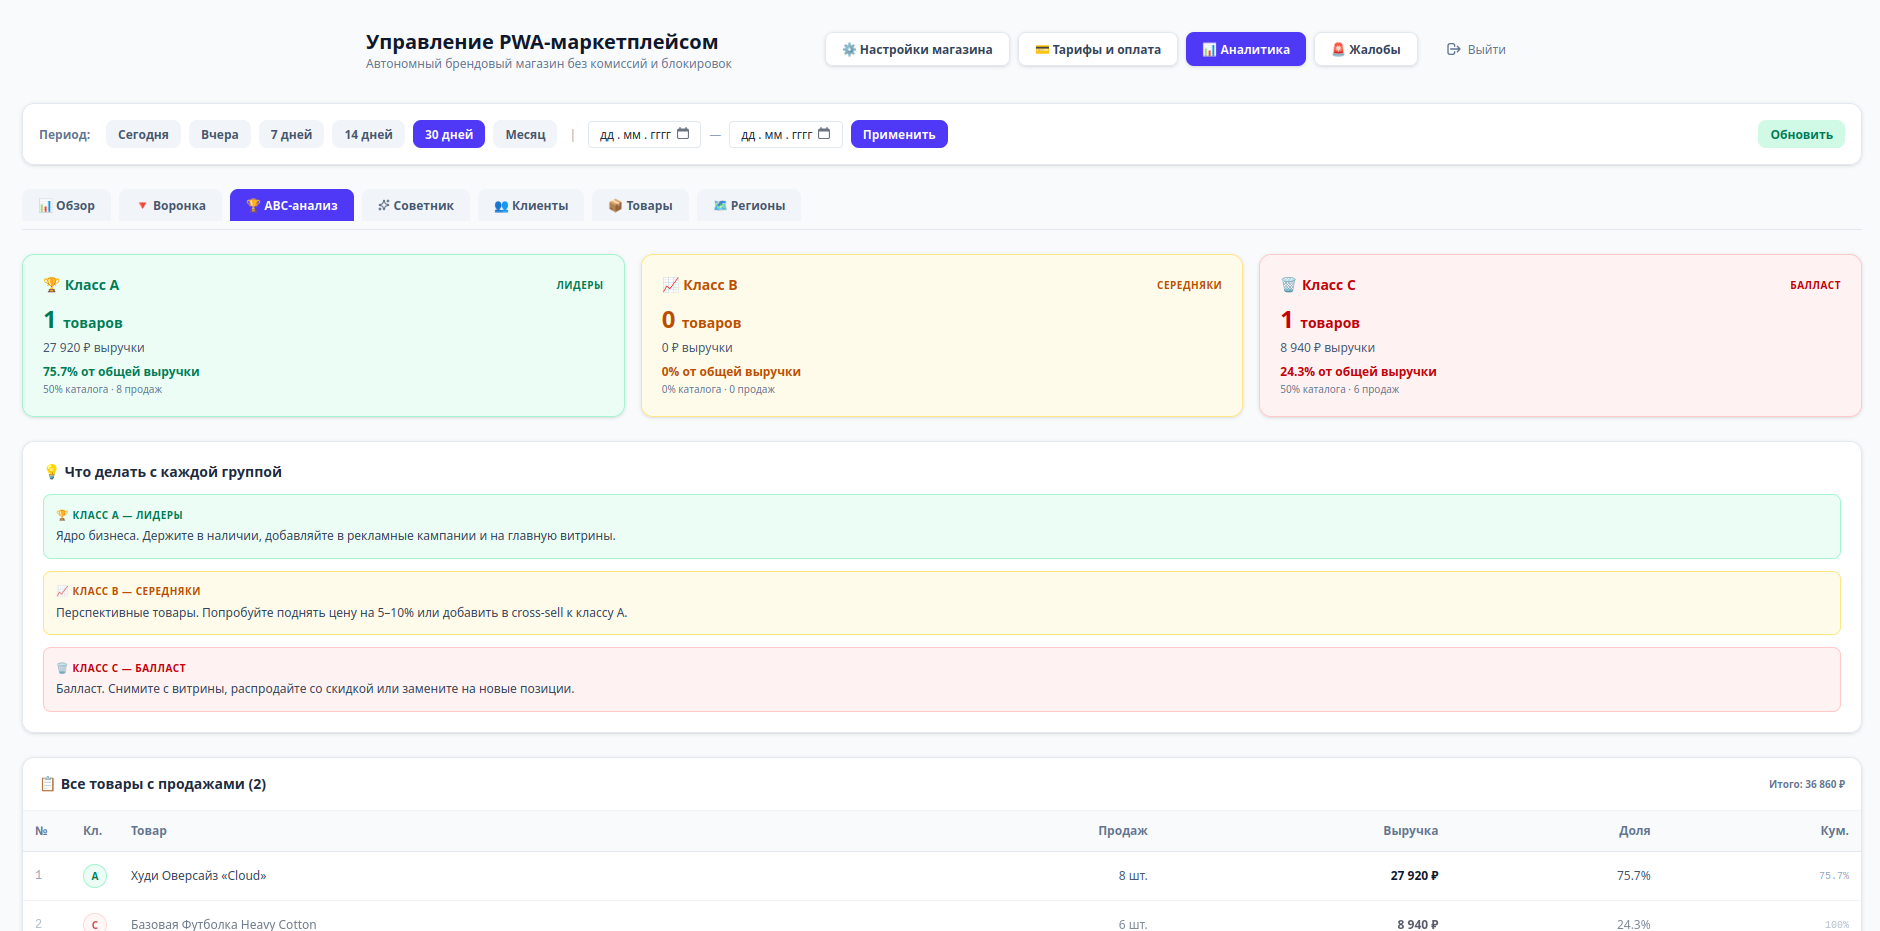The image size is (1880, 931).
Task: Click the trash bin icon in the Класс C card
Action: 1288,285
